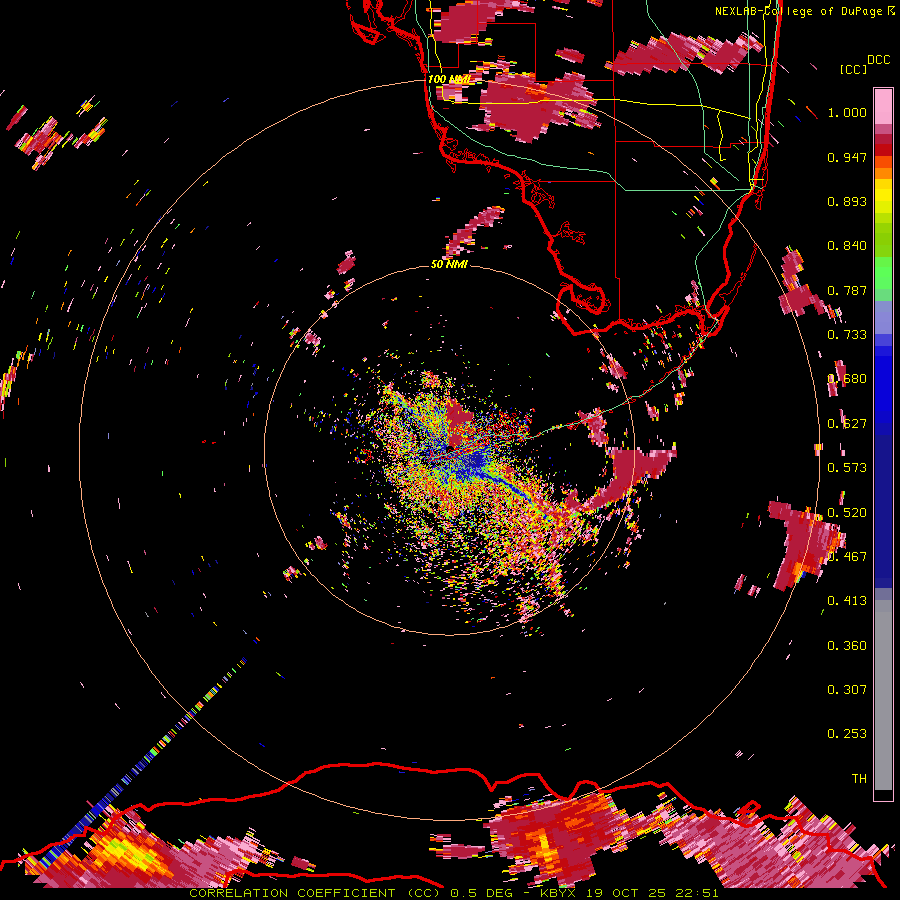The height and width of the screenshot is (900, 900).
Task: Click the 0.5 DEG elevation text in the caption
Action: point(482,893)
